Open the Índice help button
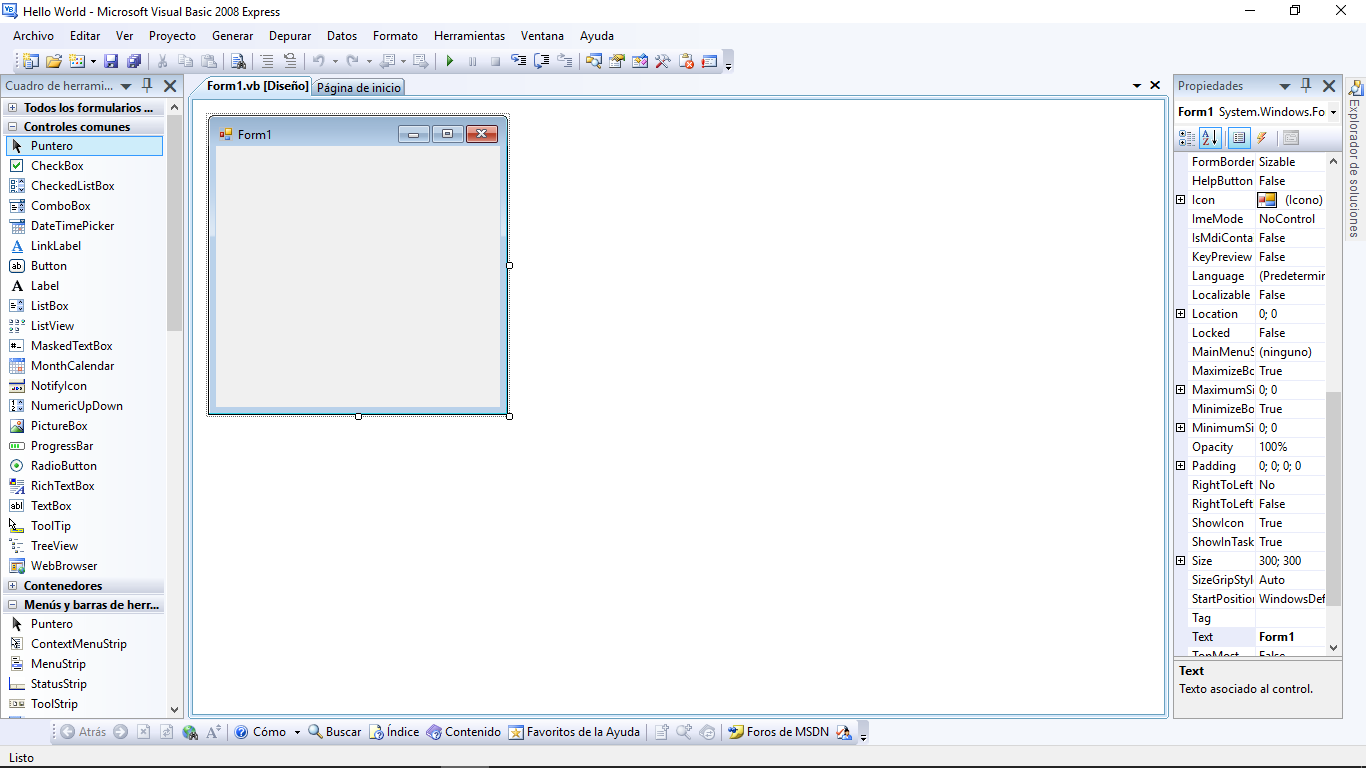Image resolution: width=1366 pixels, height=768 pixels. 394,732
